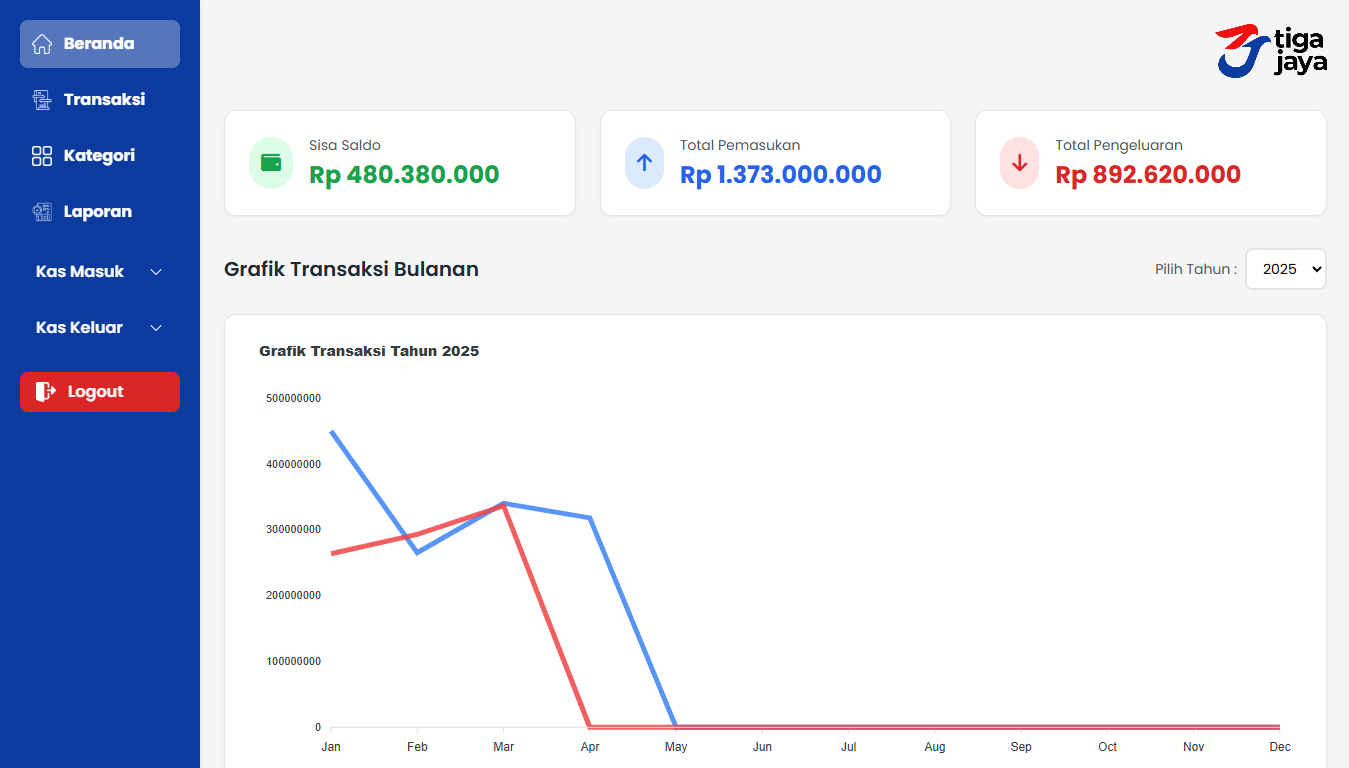Click the red down-arrow Pengeluaran icon
1349x768 pixels.
pyautogui.click(x=1019, y=163)
